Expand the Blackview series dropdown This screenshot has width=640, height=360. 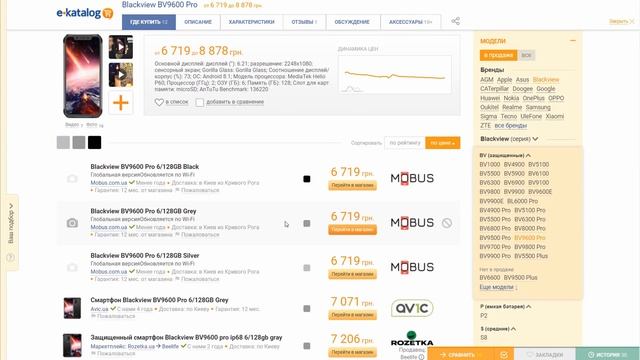pyautogui.click(x=509, y=139)
